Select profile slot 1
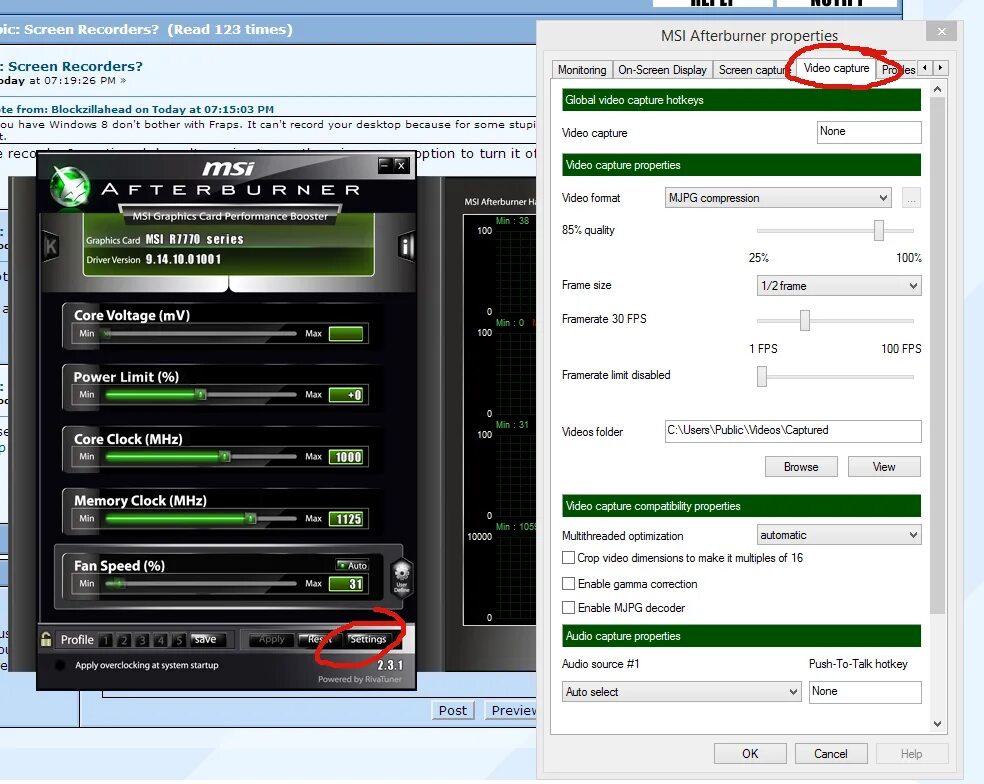 (106, 640)
